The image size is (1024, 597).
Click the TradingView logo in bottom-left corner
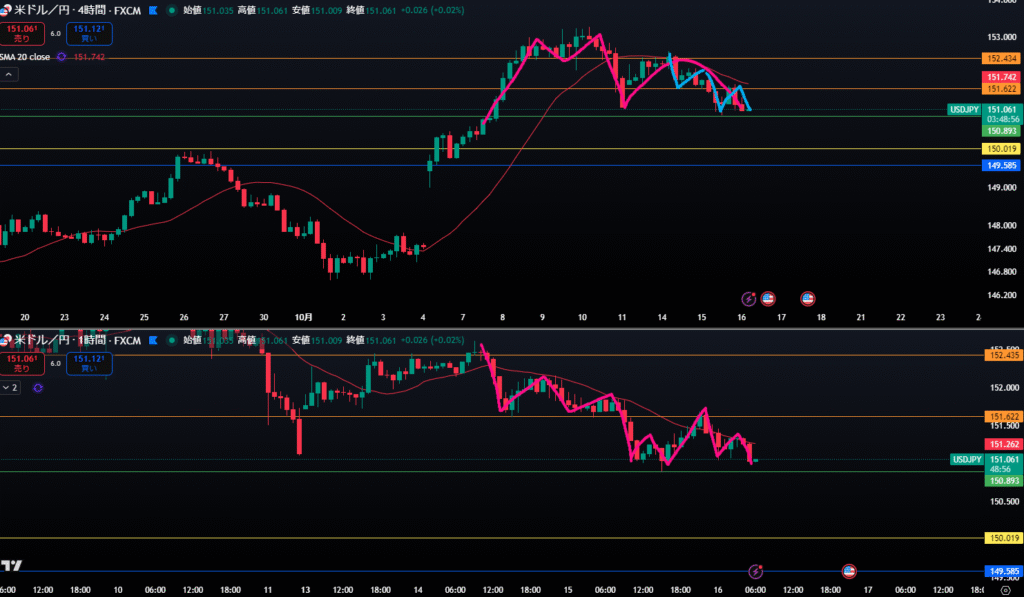click(14, 565)
